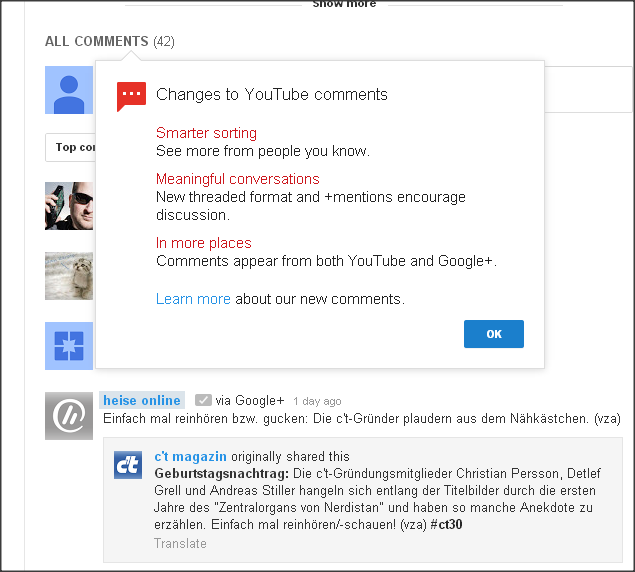Click the avatar of man with sunglasses

(x=69, y=206)
